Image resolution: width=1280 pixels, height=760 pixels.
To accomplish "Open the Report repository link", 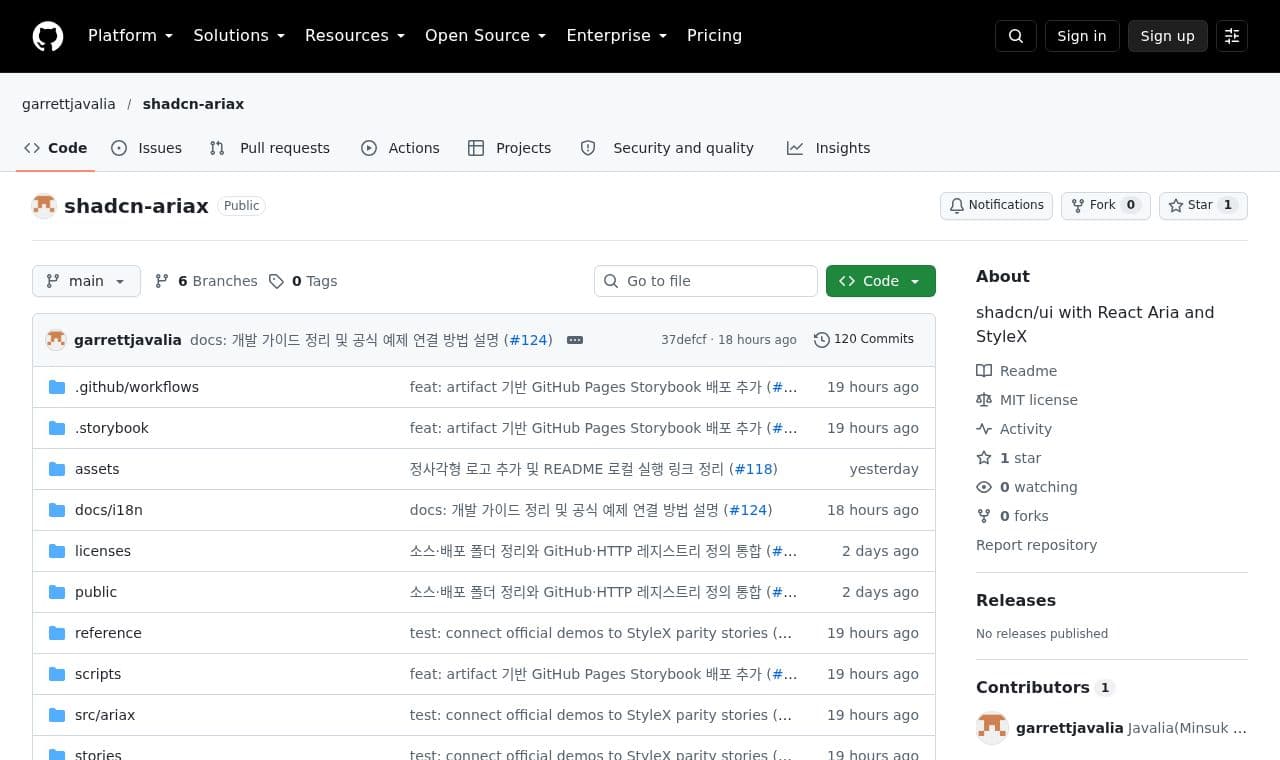I will click(1036, 545).
